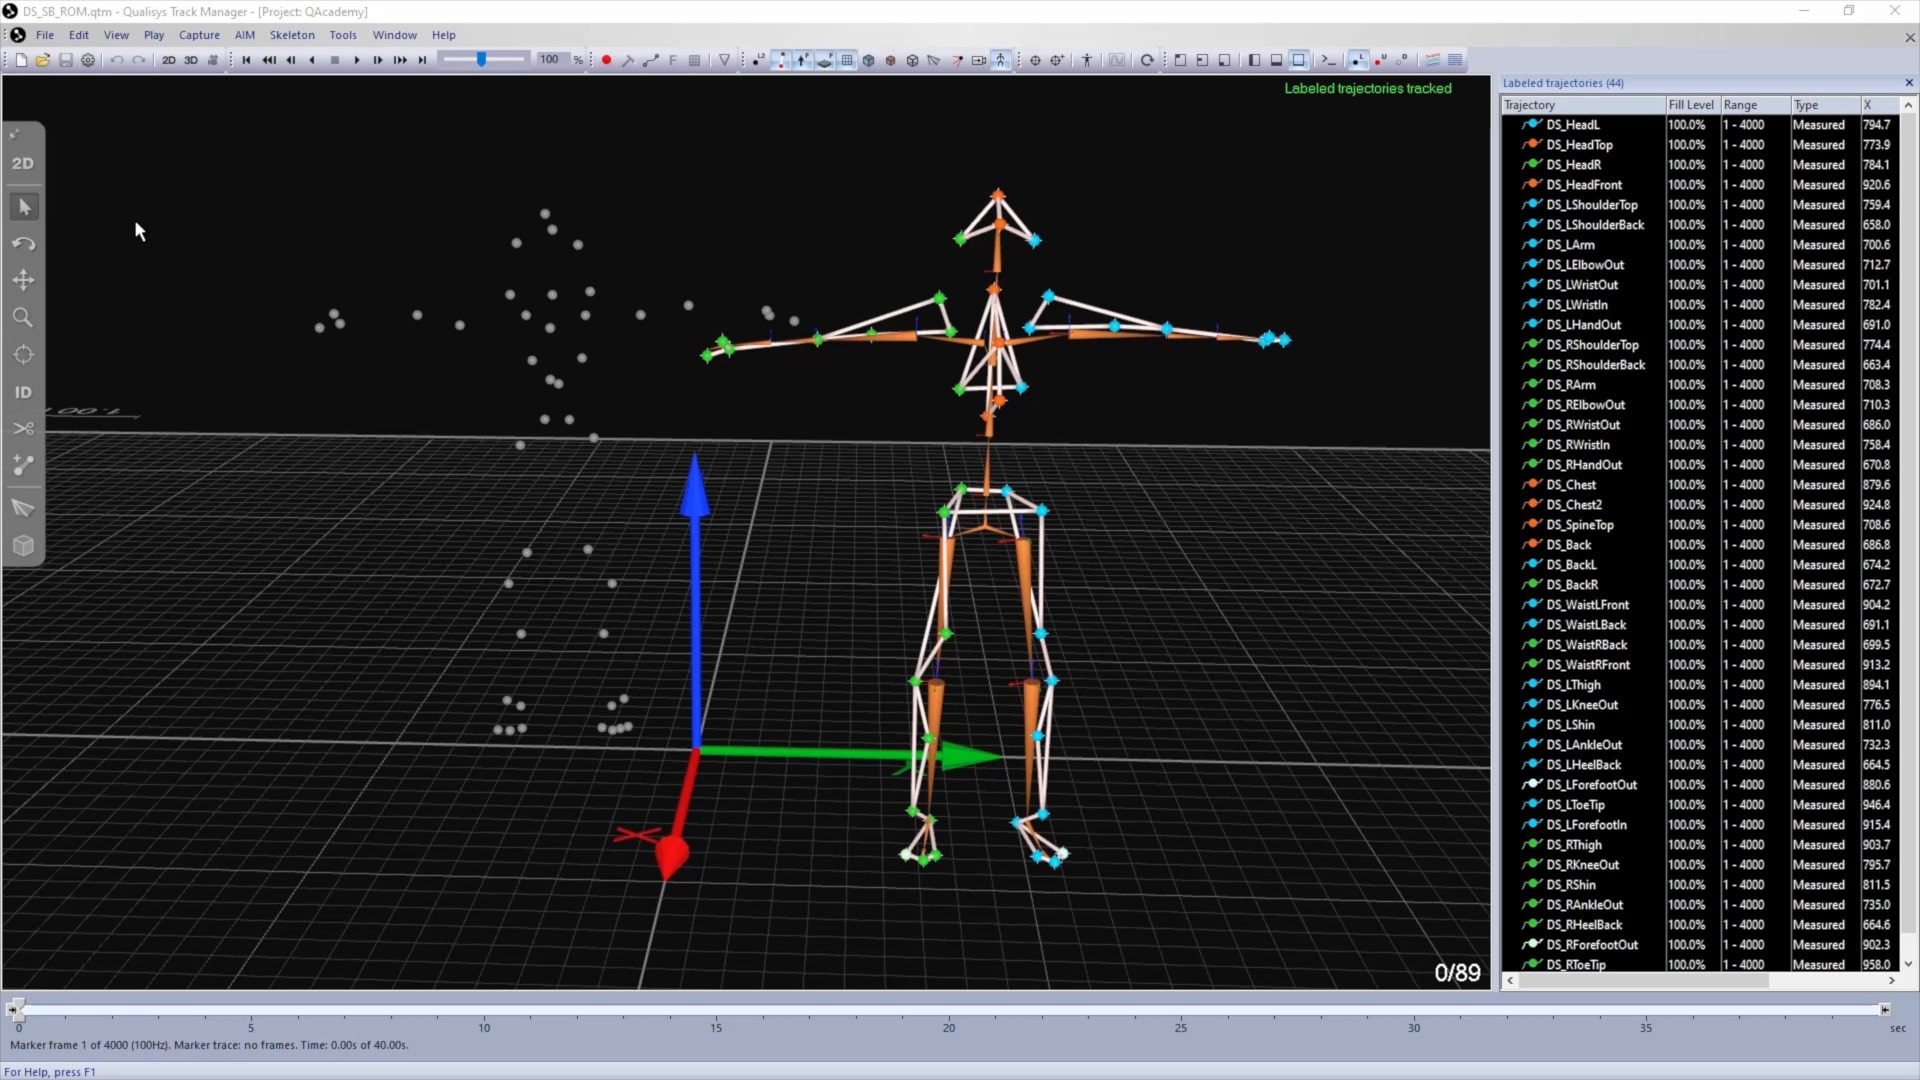This screenshot has height=1080, width=1920.
Task: Click the Reprocess circular arrow icon
Action: click(1147, 60)
